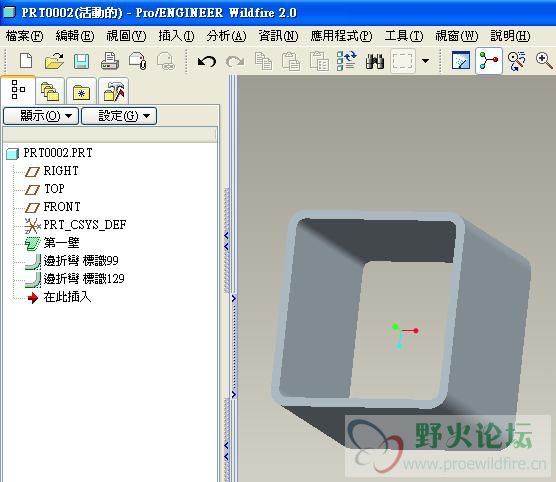The image size is (556, 482).
Task: Switch to the Folder Browser tab
Action: [50, 91]
